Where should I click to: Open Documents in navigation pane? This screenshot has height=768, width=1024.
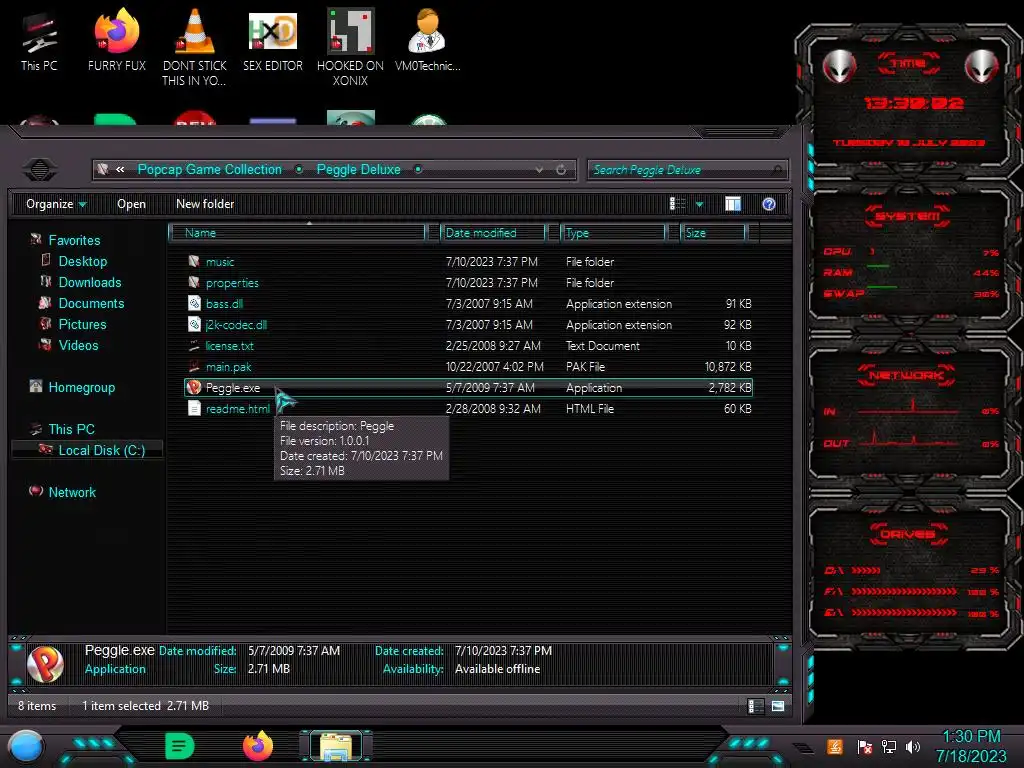tap(91, 303)
